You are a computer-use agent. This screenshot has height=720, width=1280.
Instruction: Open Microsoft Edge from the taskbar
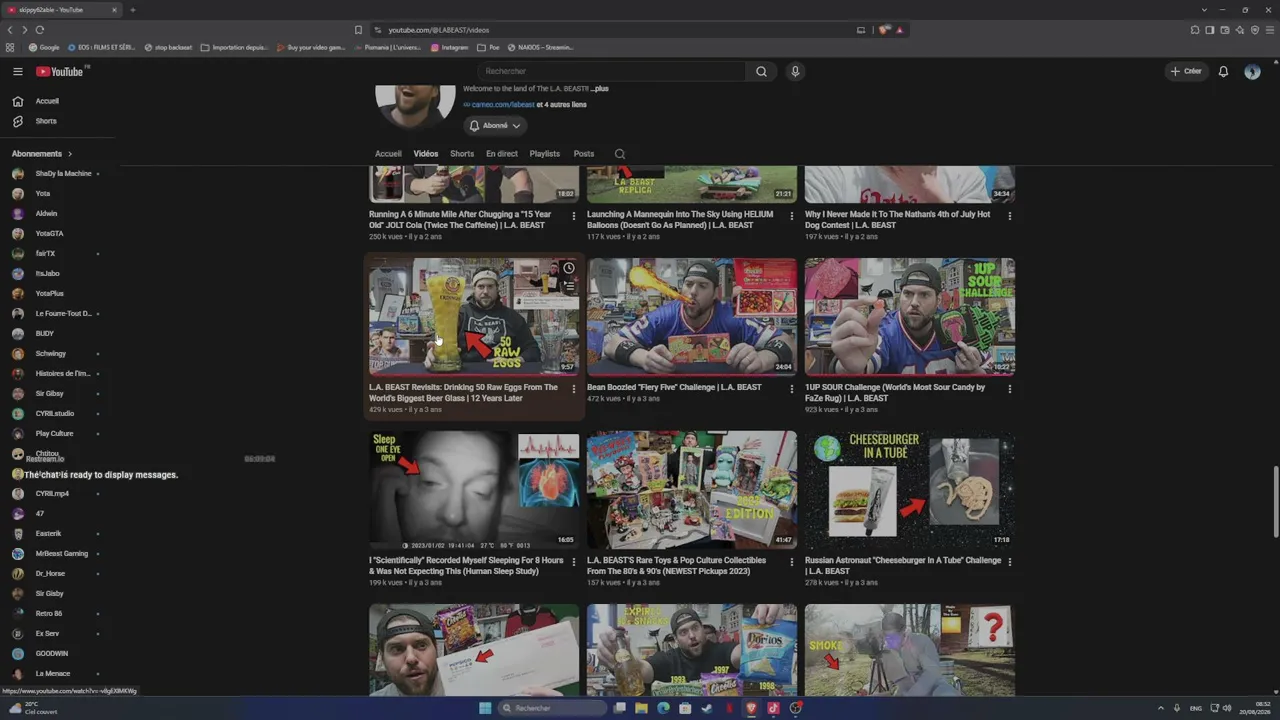663,708
